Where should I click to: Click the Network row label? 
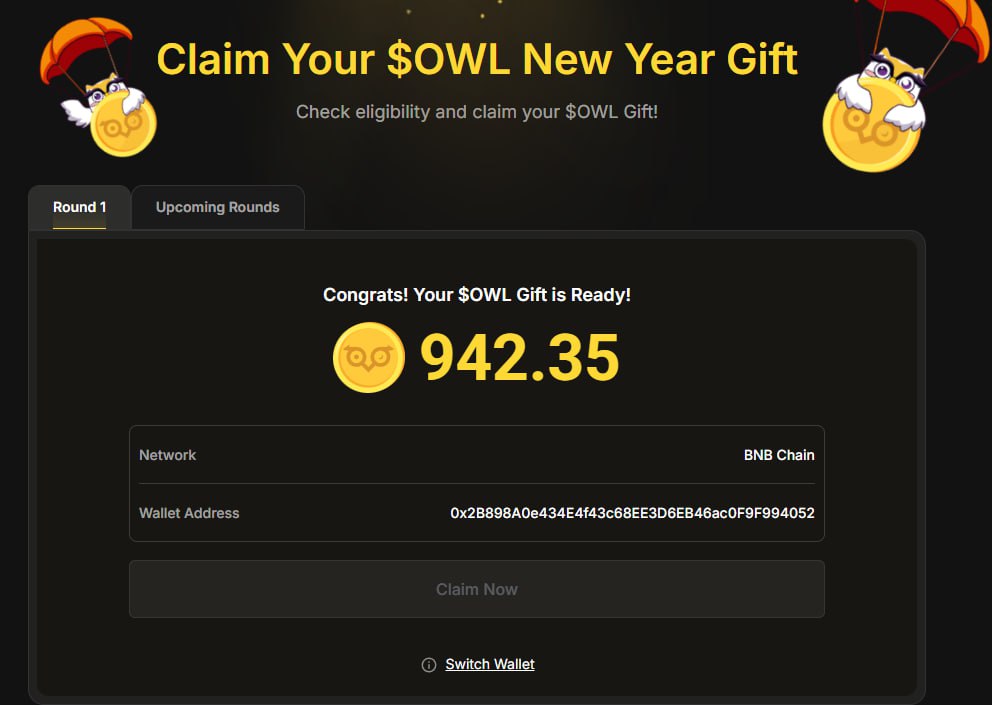point(168,455)
